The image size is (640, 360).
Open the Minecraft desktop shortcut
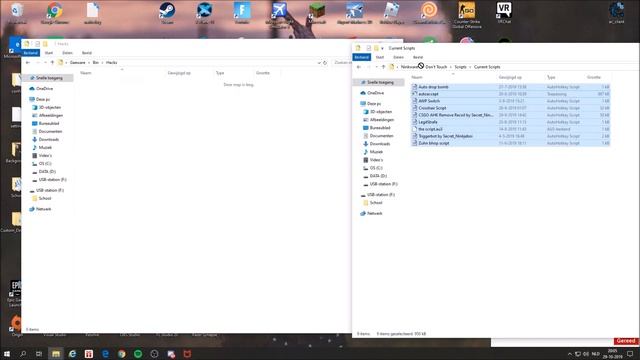[317, 13]
